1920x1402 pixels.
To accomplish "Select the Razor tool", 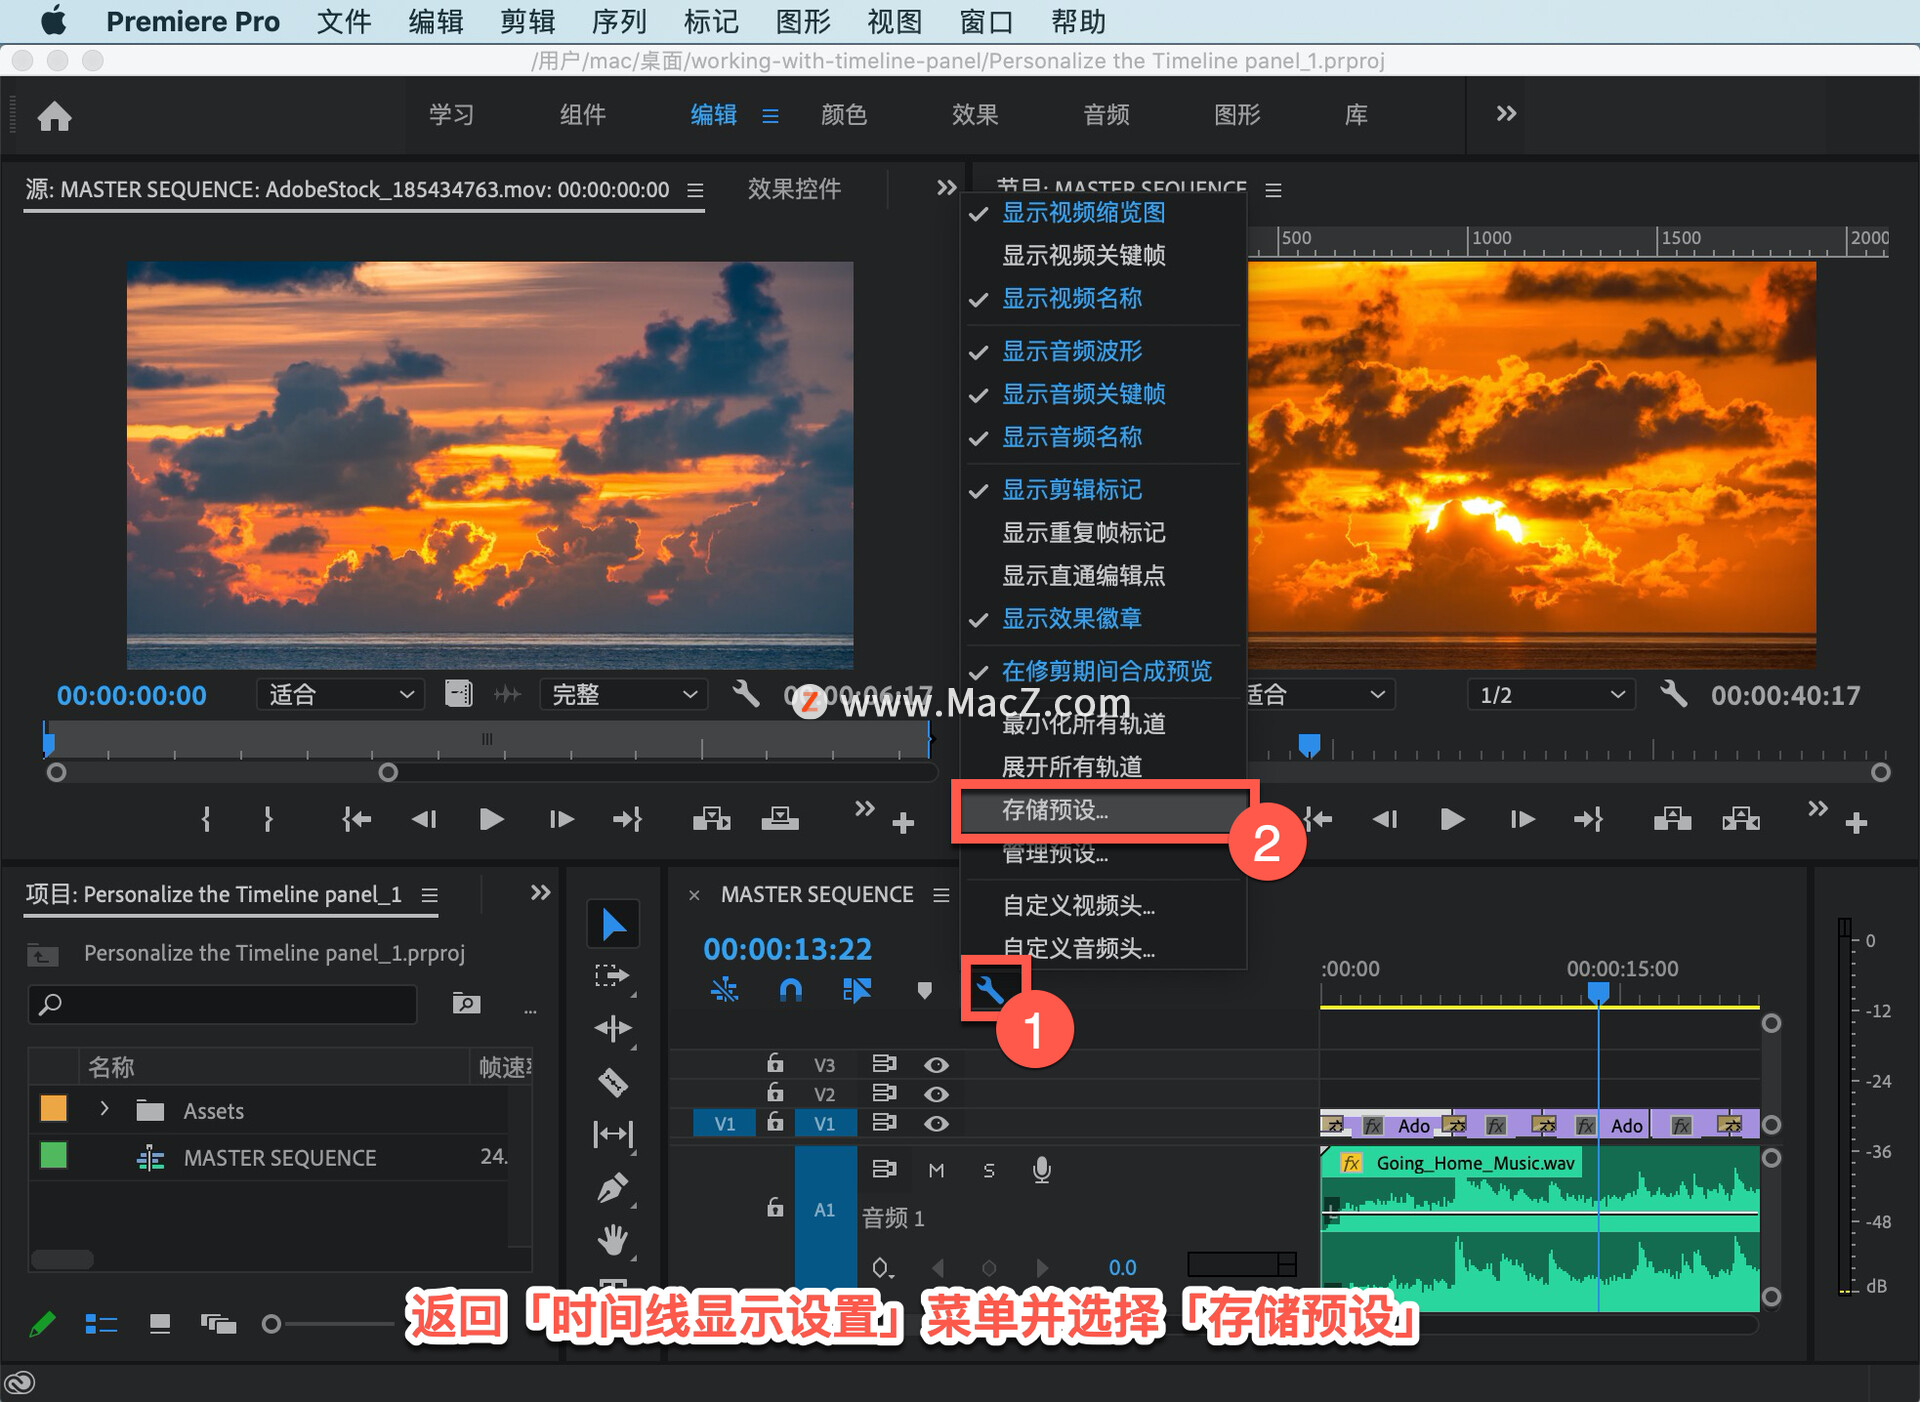I will (x=612, y=1081).
